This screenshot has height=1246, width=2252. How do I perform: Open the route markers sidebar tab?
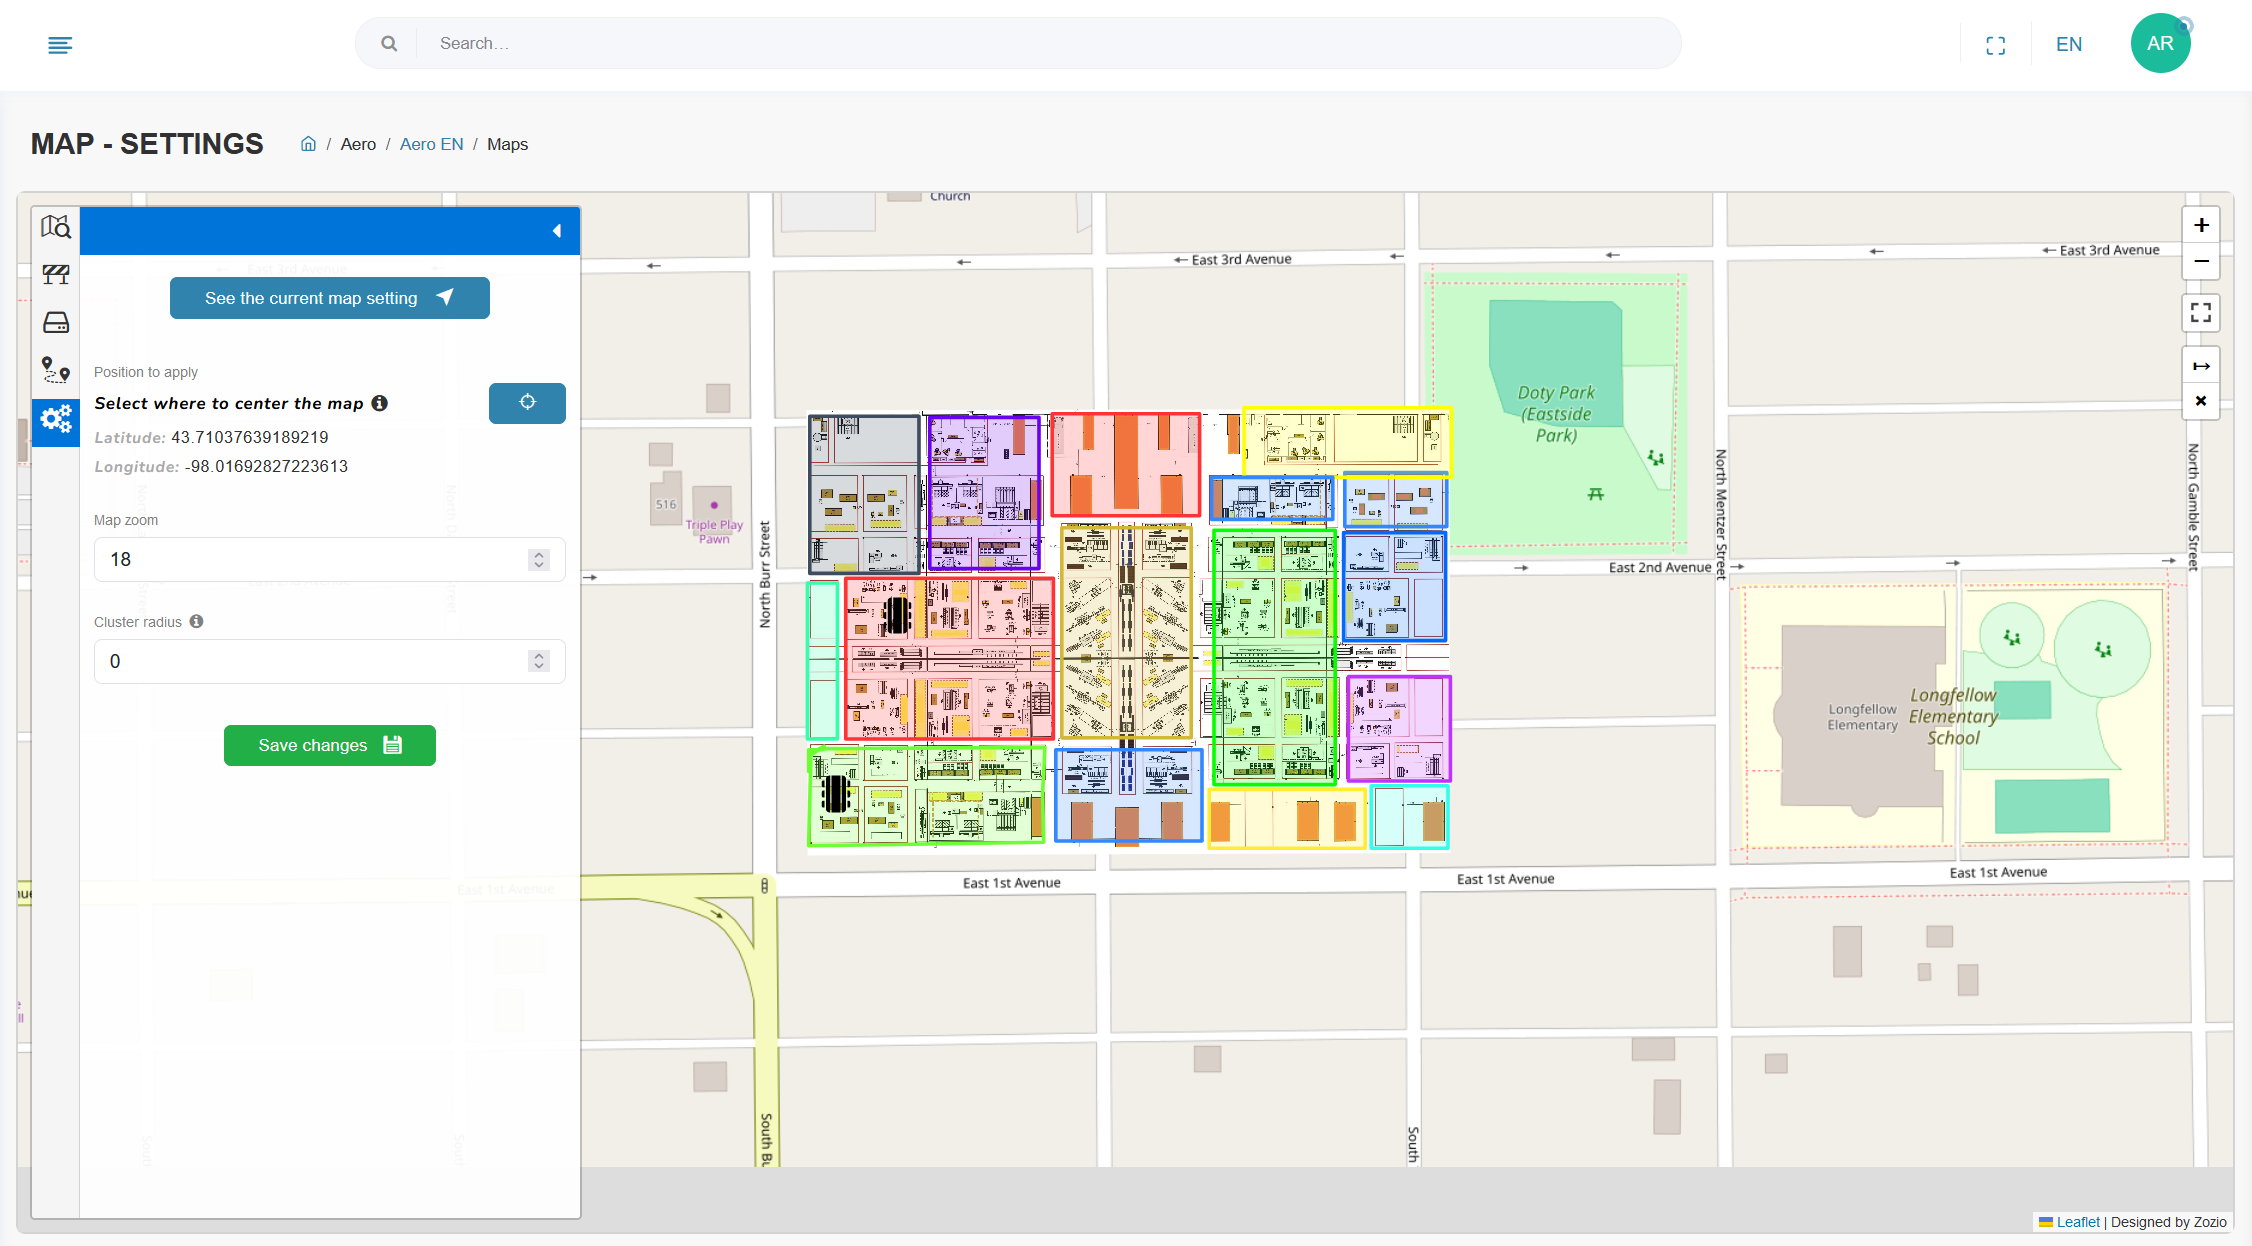click(56, 370)
